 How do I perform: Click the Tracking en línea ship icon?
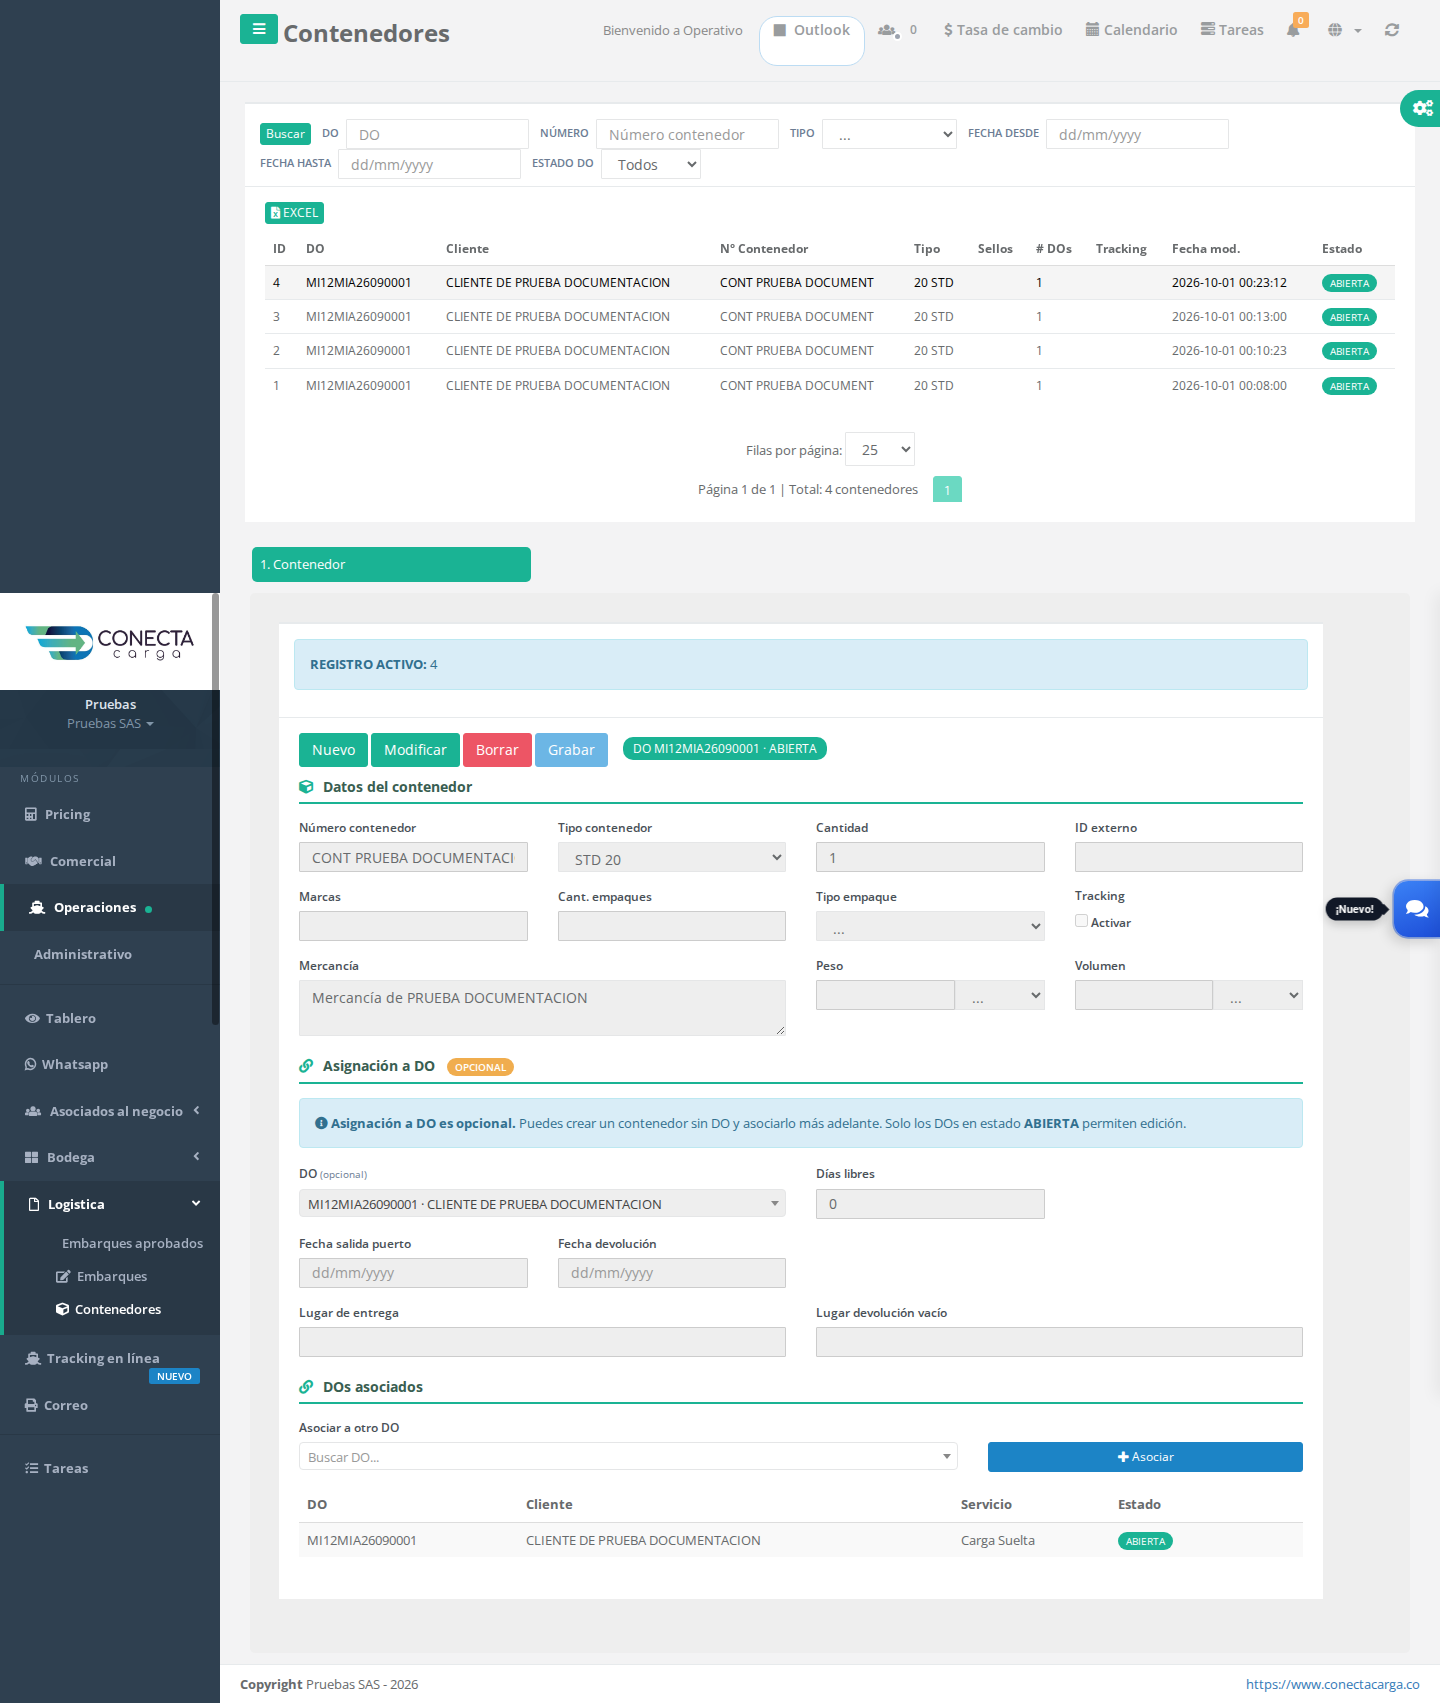click(32, 1358)
